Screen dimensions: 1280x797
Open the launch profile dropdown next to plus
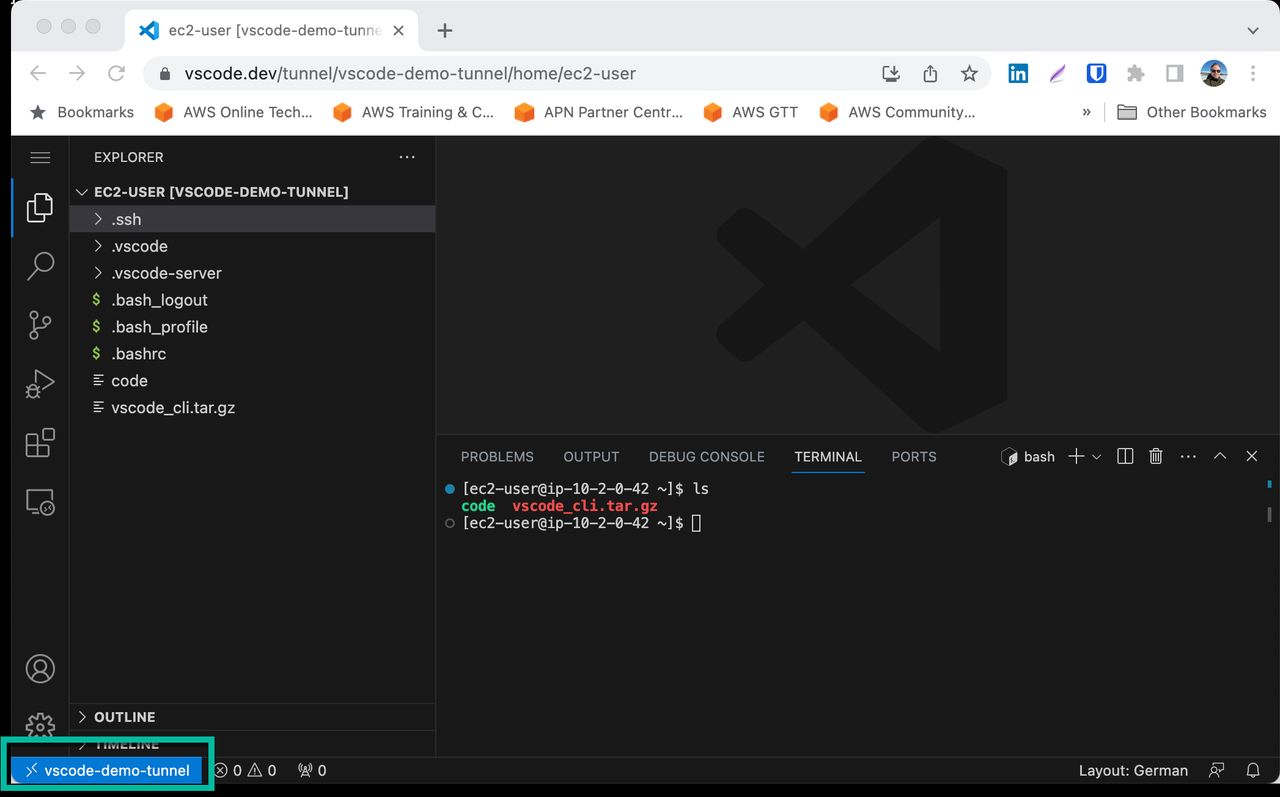click(1096, 457)
